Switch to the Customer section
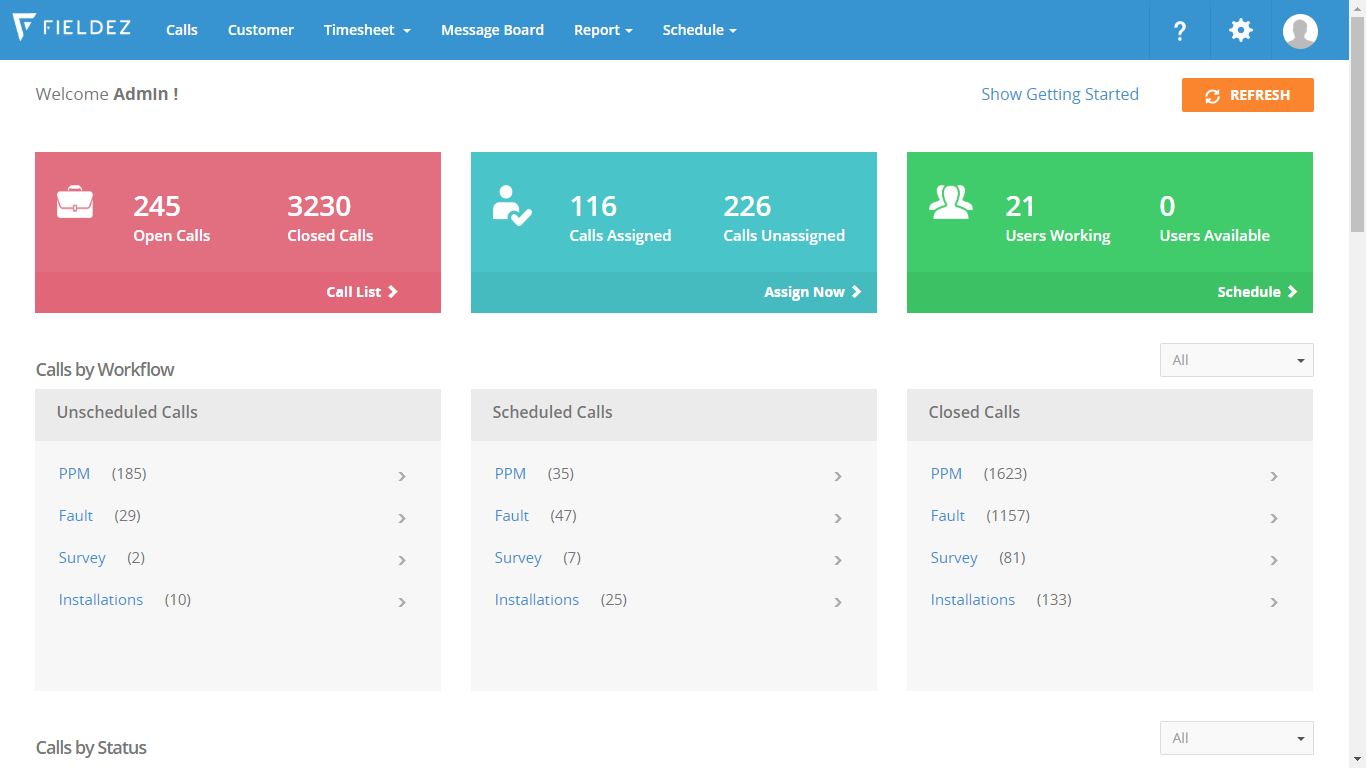The width and height of the screenshot is (1366, 768). click(260, 30)
